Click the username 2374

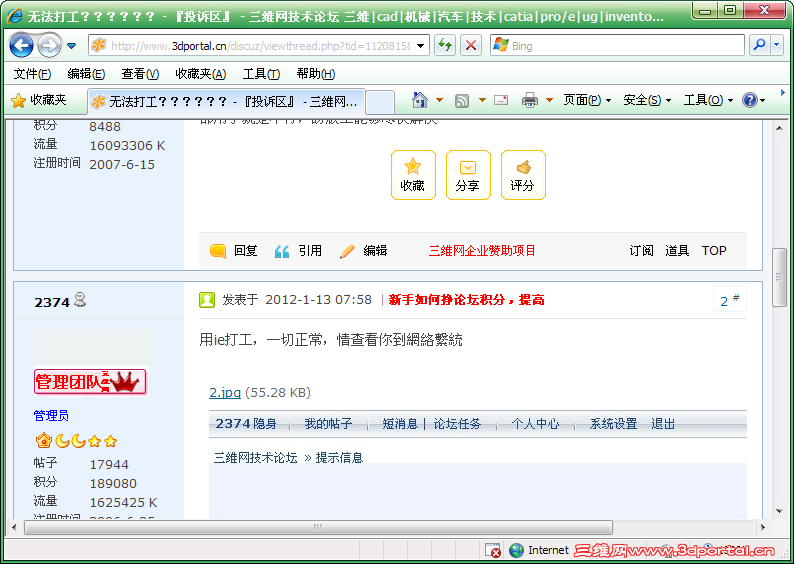coord(52,302)
